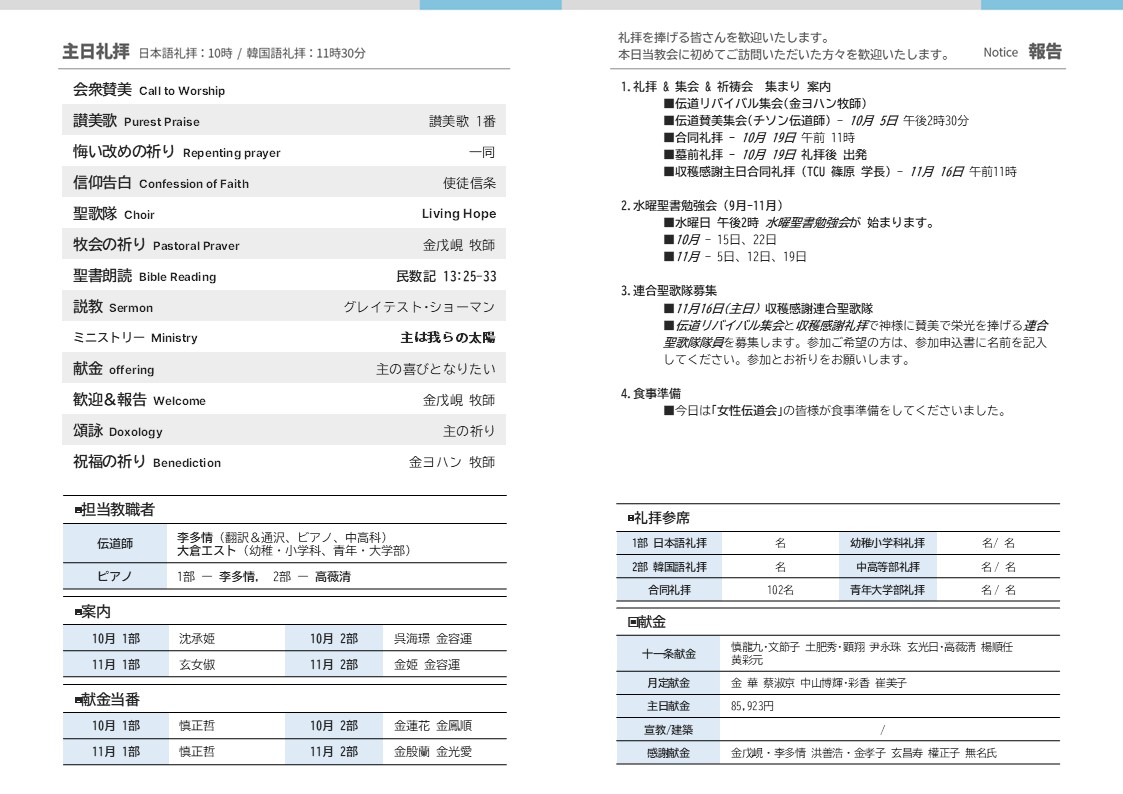
Task: Click the Bible Reading reference 民数記 13:25-33
Action: [445, 276]
